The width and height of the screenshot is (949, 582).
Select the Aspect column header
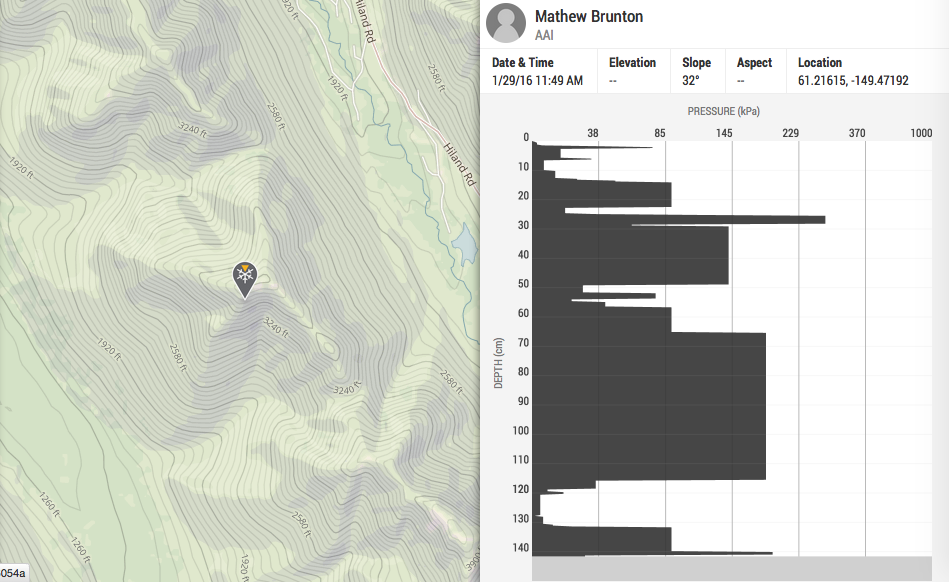pyautogui.click(x=754, y=62)
